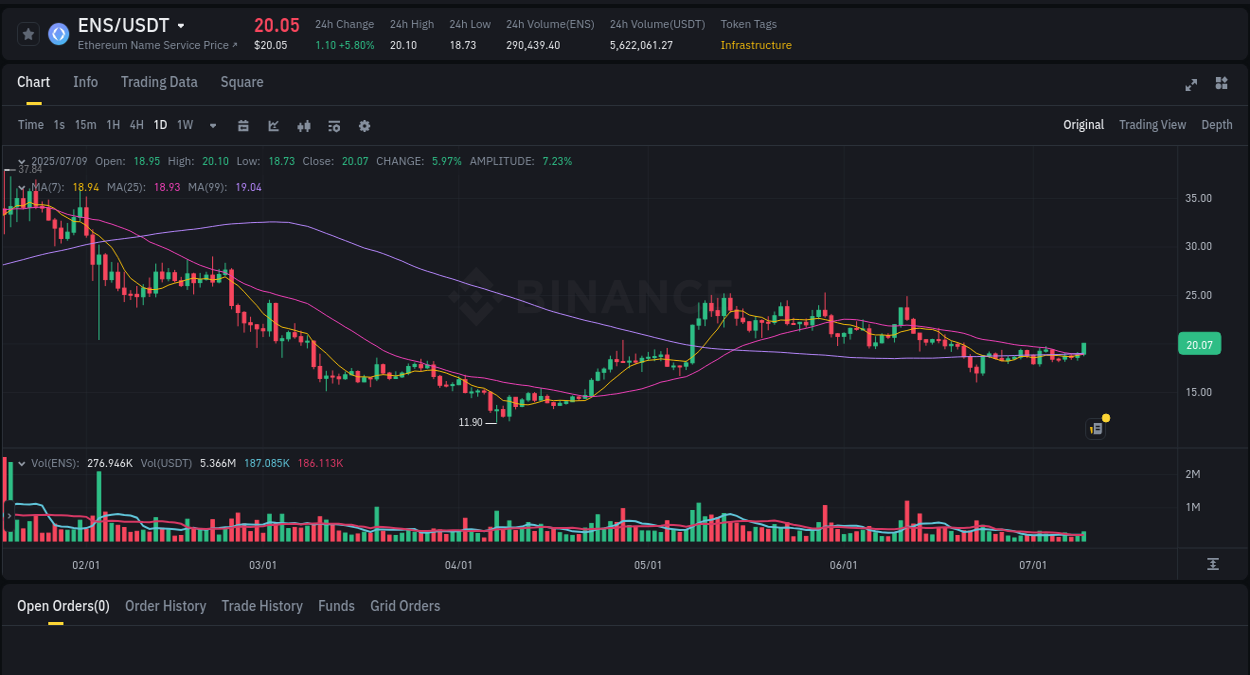Collapse the Vol(ENS) volume panel
Screen dimensions: 1250x675
pyautogui.click(x=21, y=462)
